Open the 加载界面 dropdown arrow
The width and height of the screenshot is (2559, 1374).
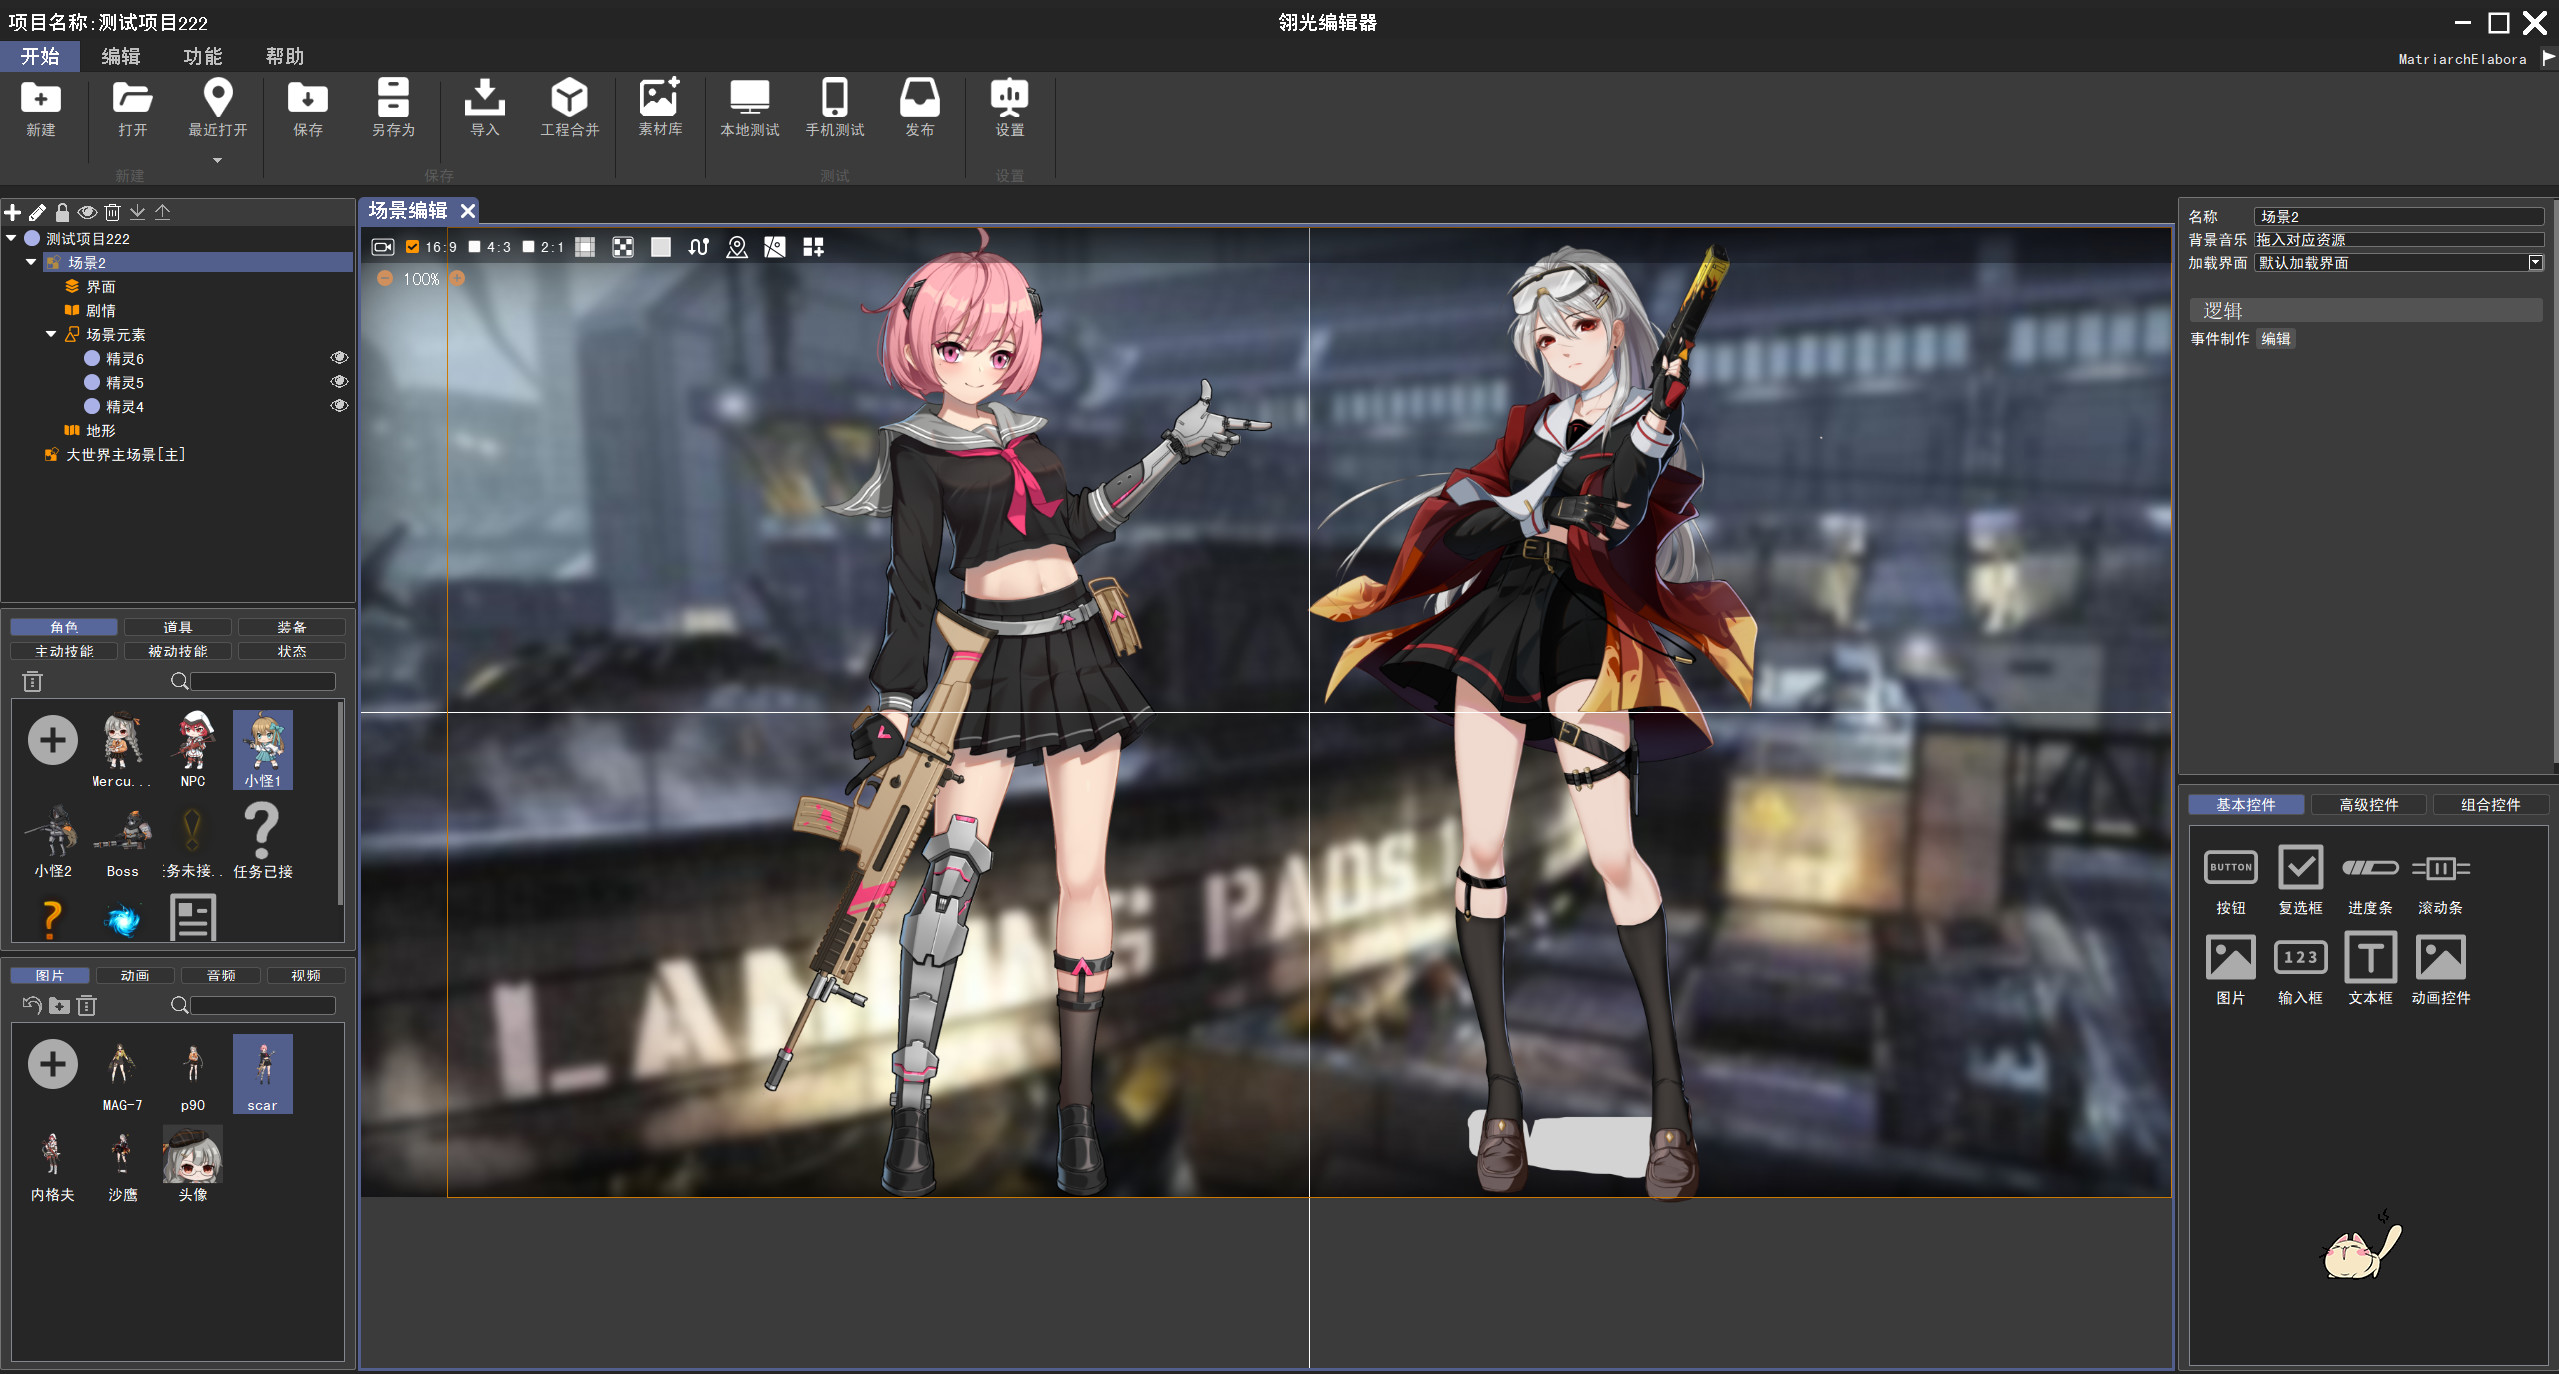point(2536,262)
